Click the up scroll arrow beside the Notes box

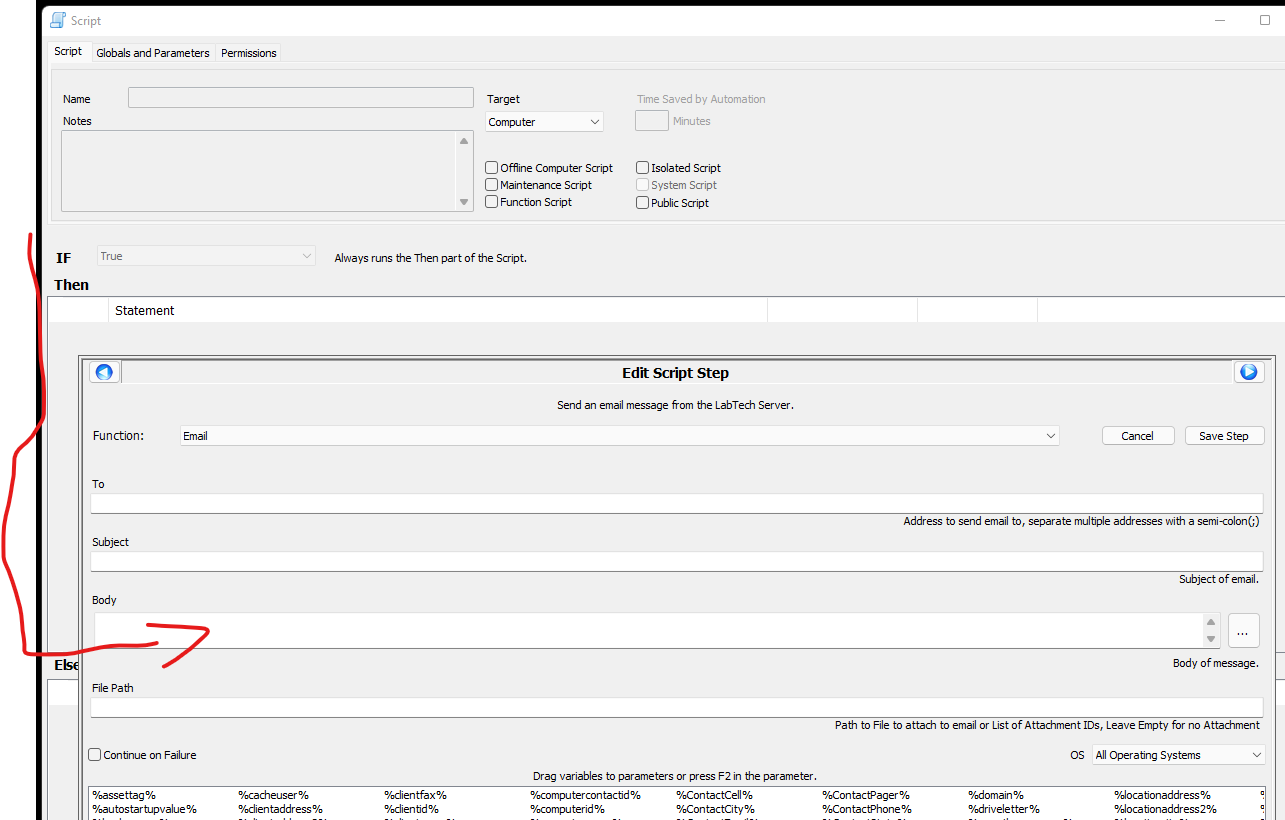[x=463, y=140]
